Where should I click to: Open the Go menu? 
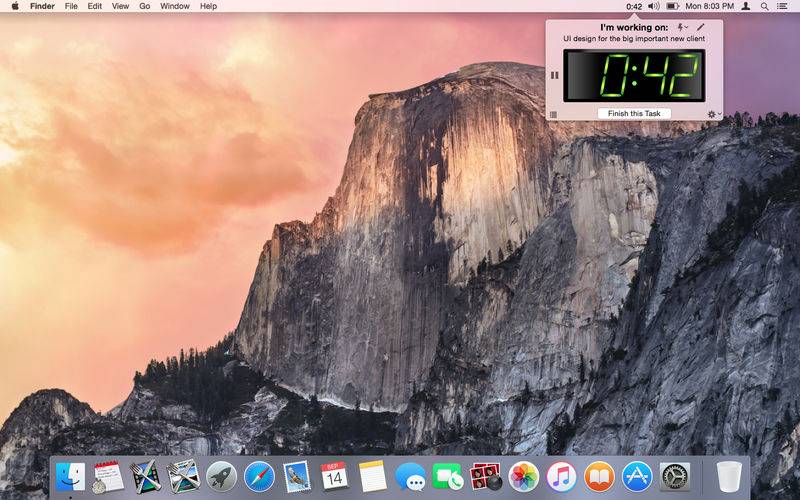[145, 6]
